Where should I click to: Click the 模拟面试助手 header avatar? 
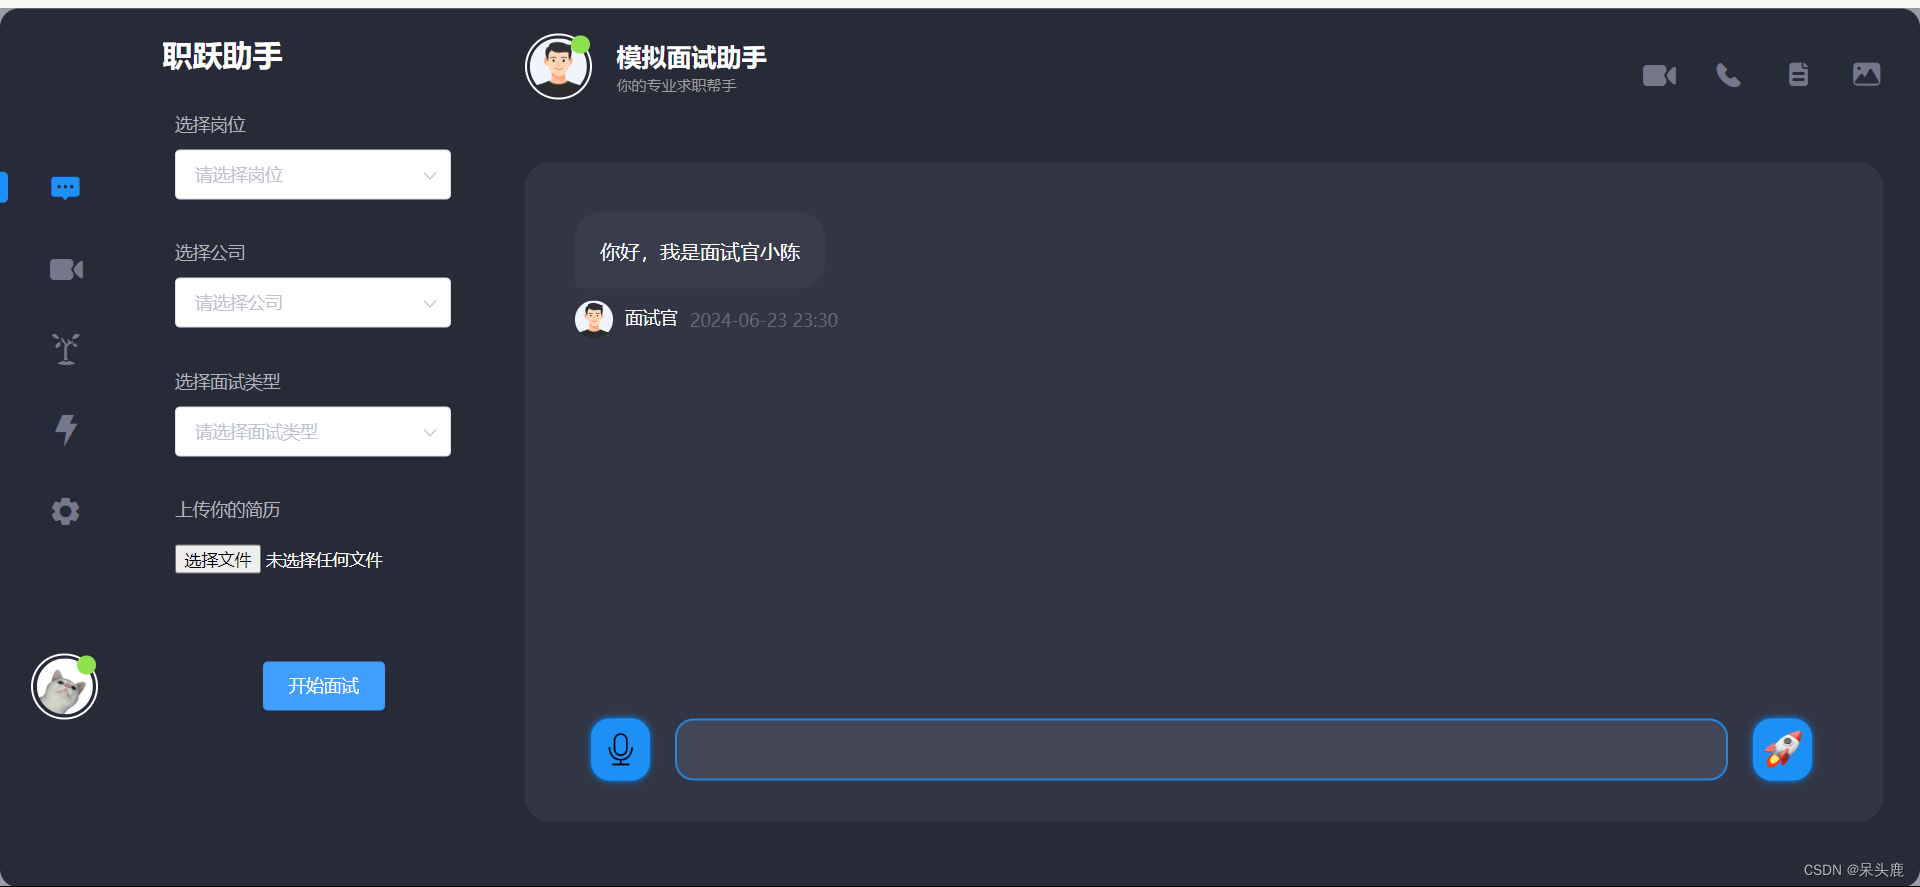tap(558, 67)
